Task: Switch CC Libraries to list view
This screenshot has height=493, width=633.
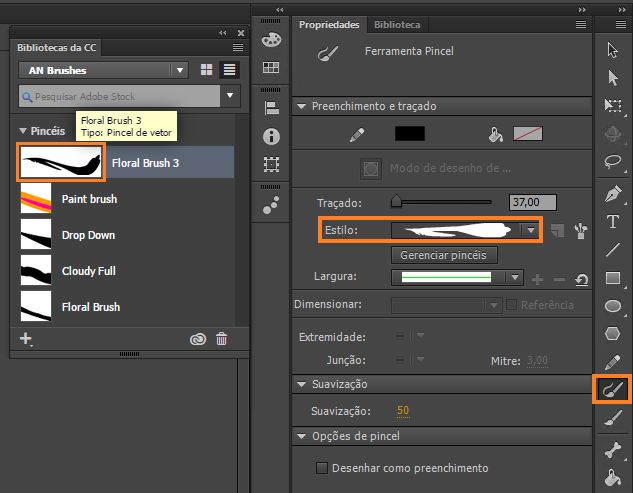Action: (229, 70)
